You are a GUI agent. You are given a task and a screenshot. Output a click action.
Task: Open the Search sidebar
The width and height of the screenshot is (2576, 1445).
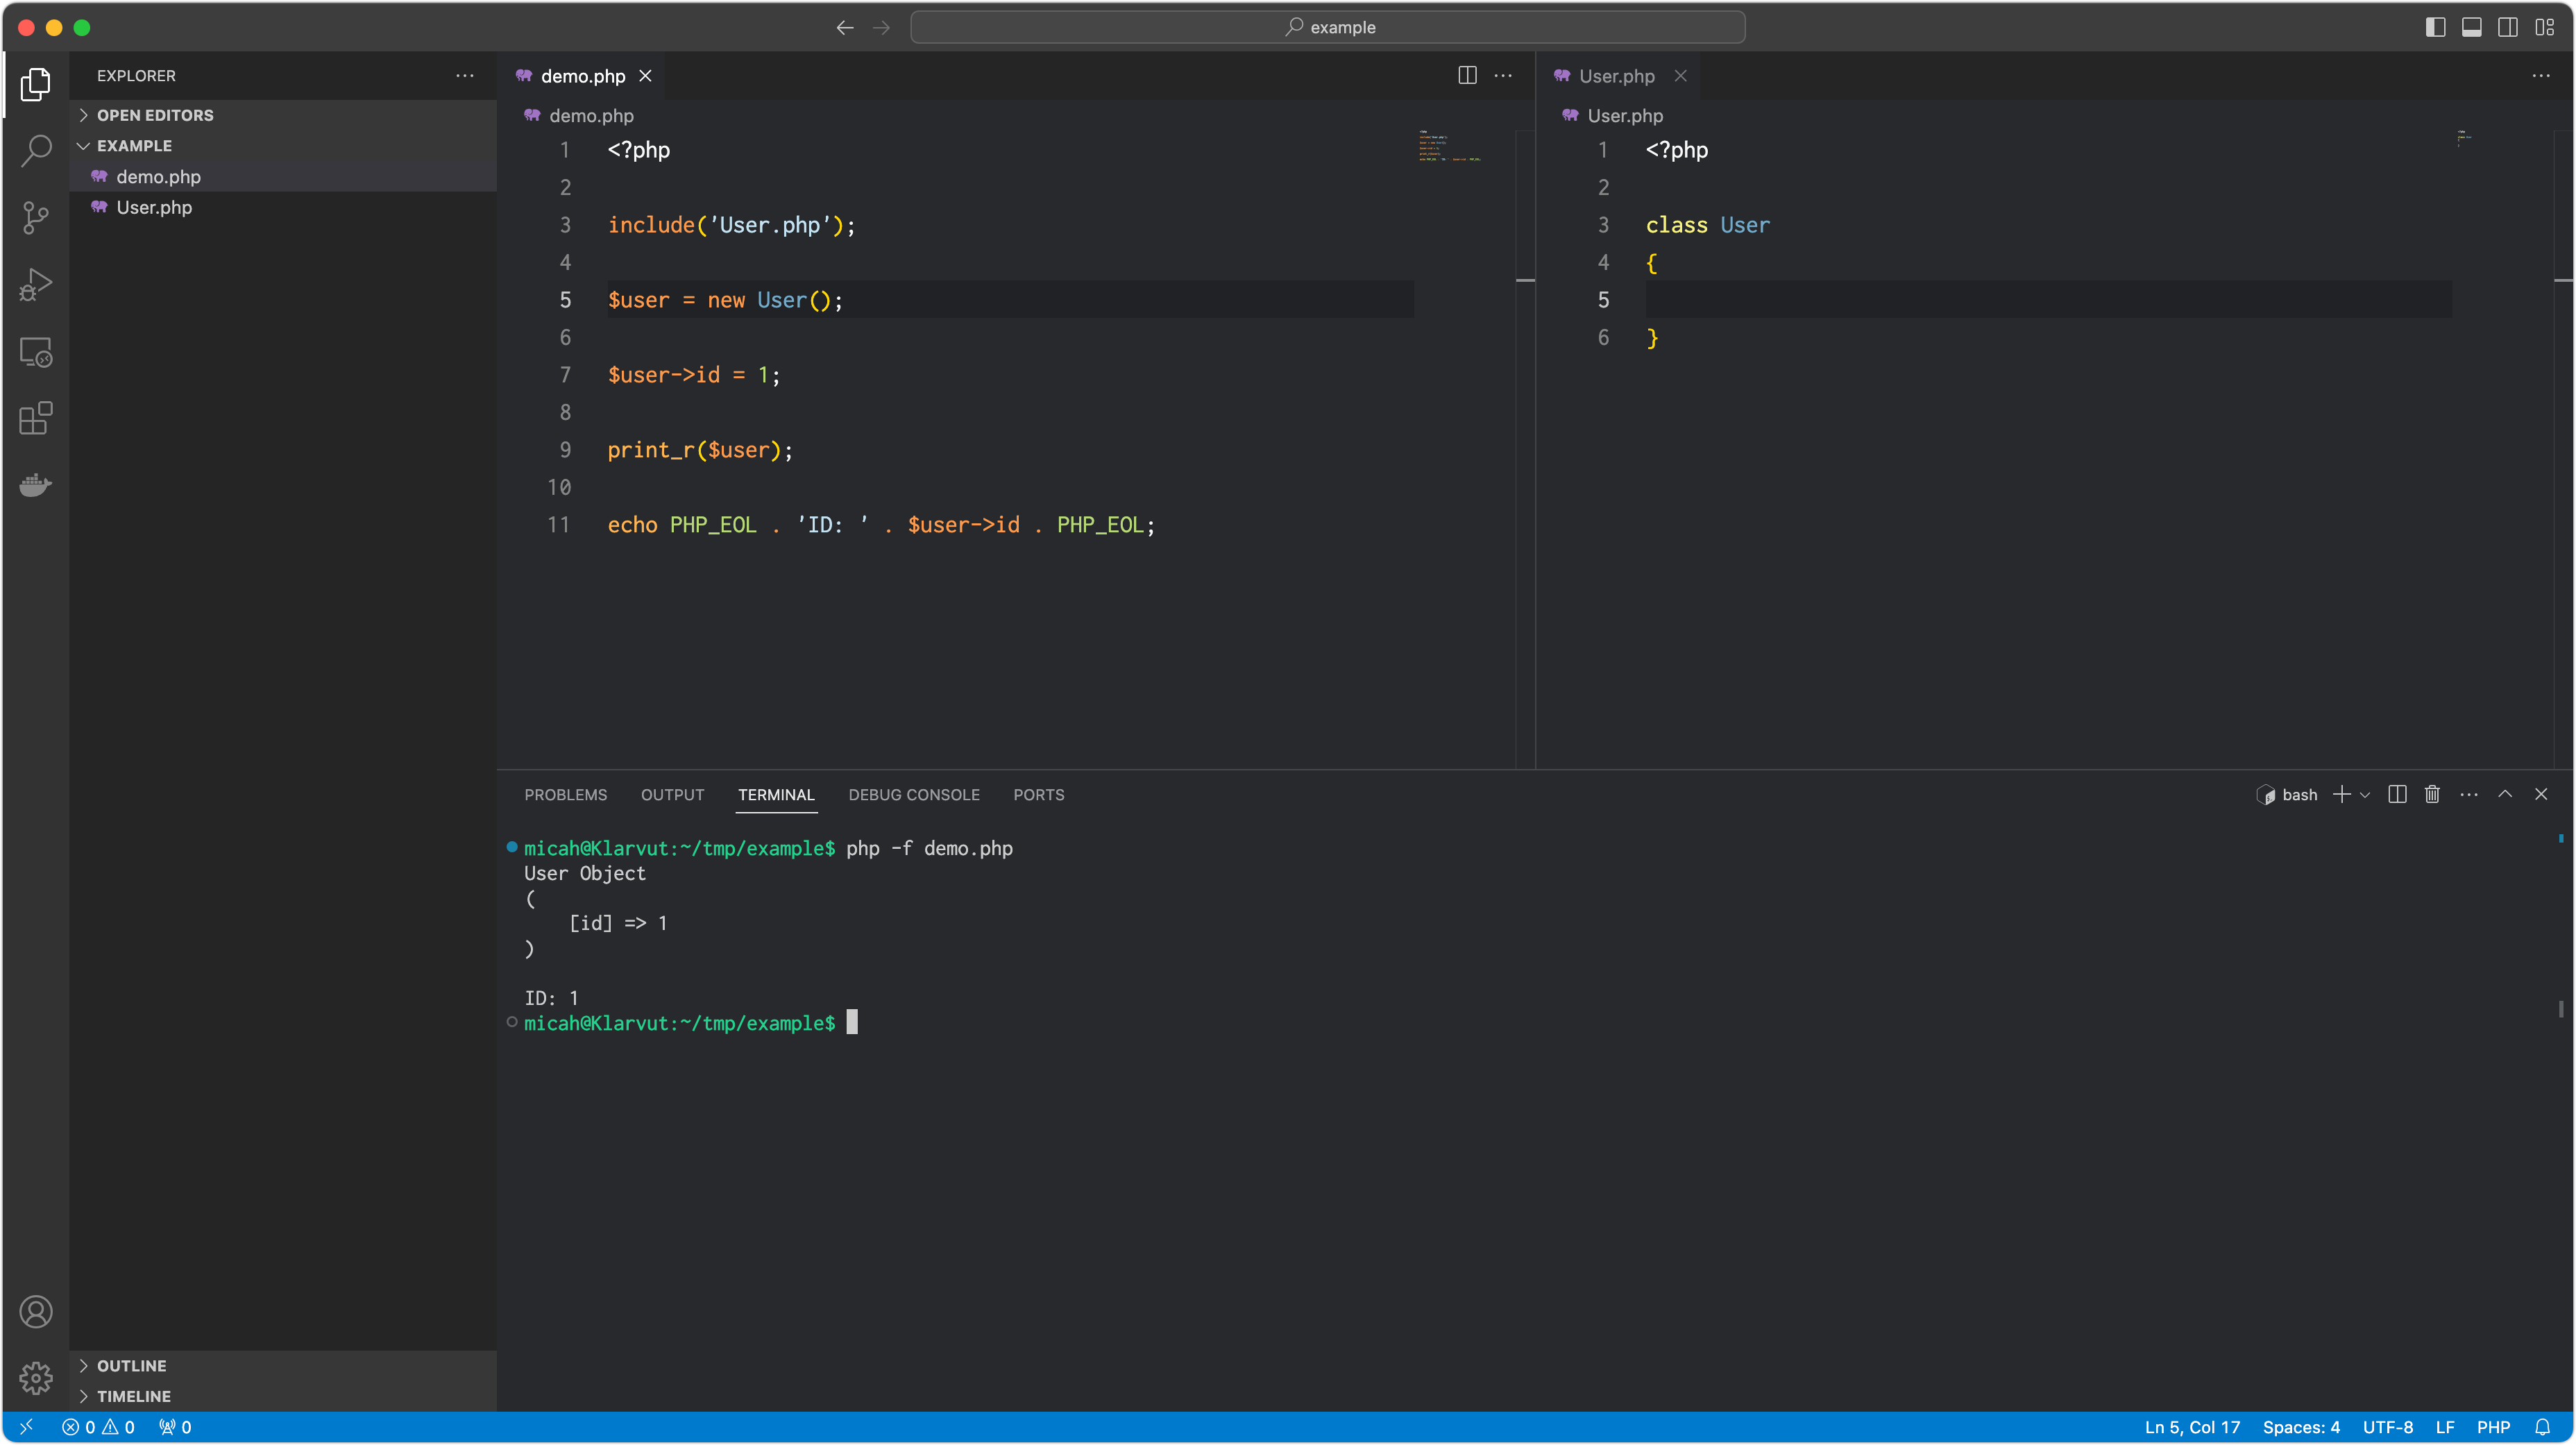tap(36, 151)
